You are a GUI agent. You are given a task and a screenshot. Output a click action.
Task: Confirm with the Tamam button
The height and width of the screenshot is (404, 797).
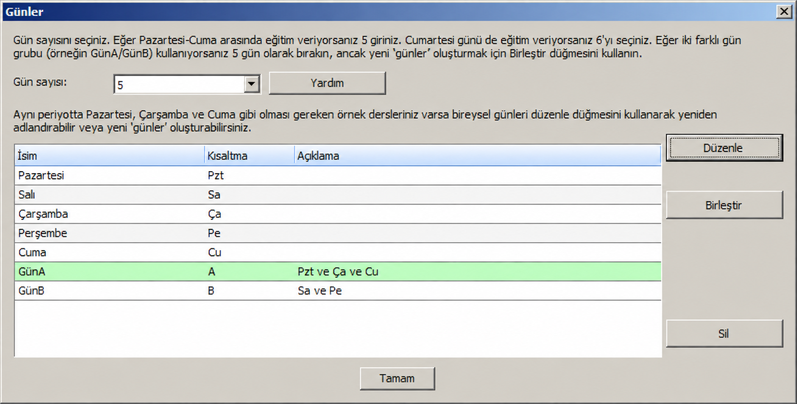[397, 379]
